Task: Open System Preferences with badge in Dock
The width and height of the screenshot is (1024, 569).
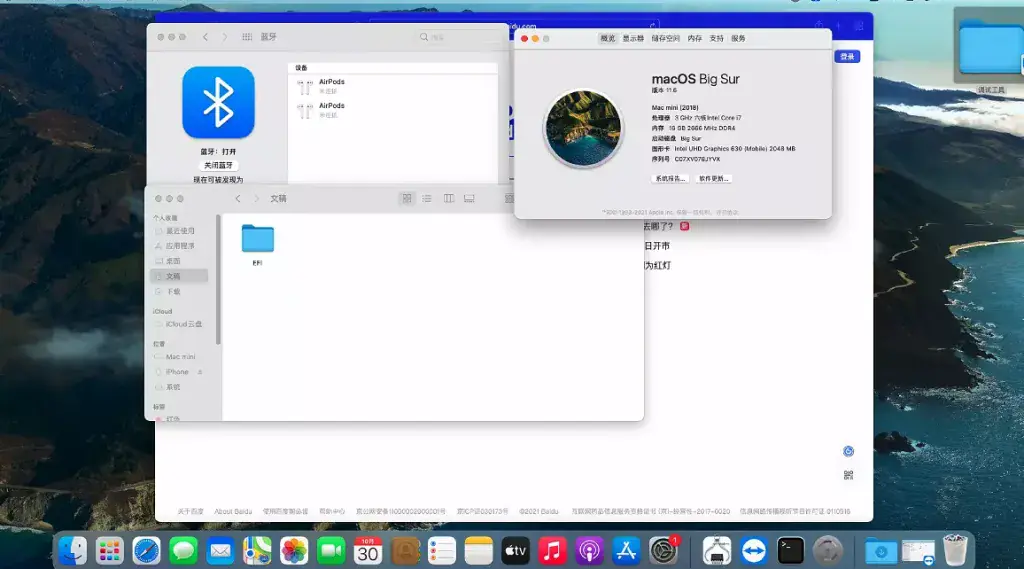Action: click(664, 551)
